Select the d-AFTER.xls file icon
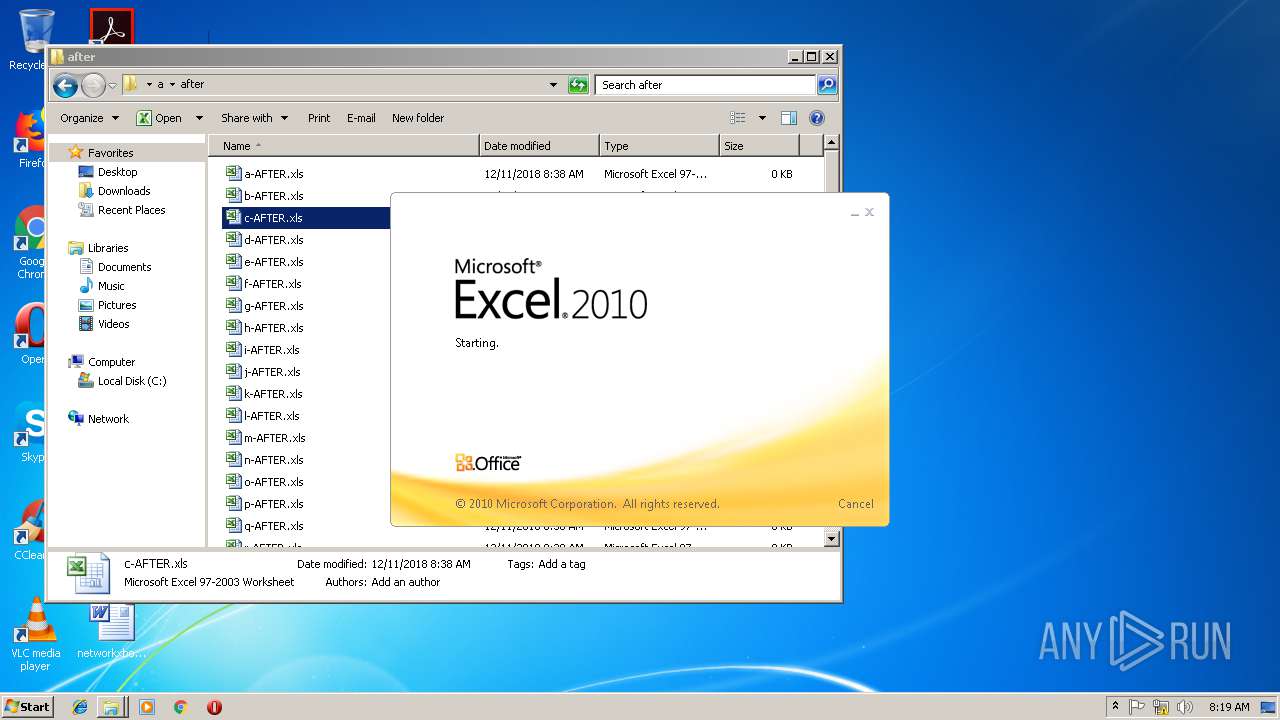1280x720 pixels. pos(233,239)
